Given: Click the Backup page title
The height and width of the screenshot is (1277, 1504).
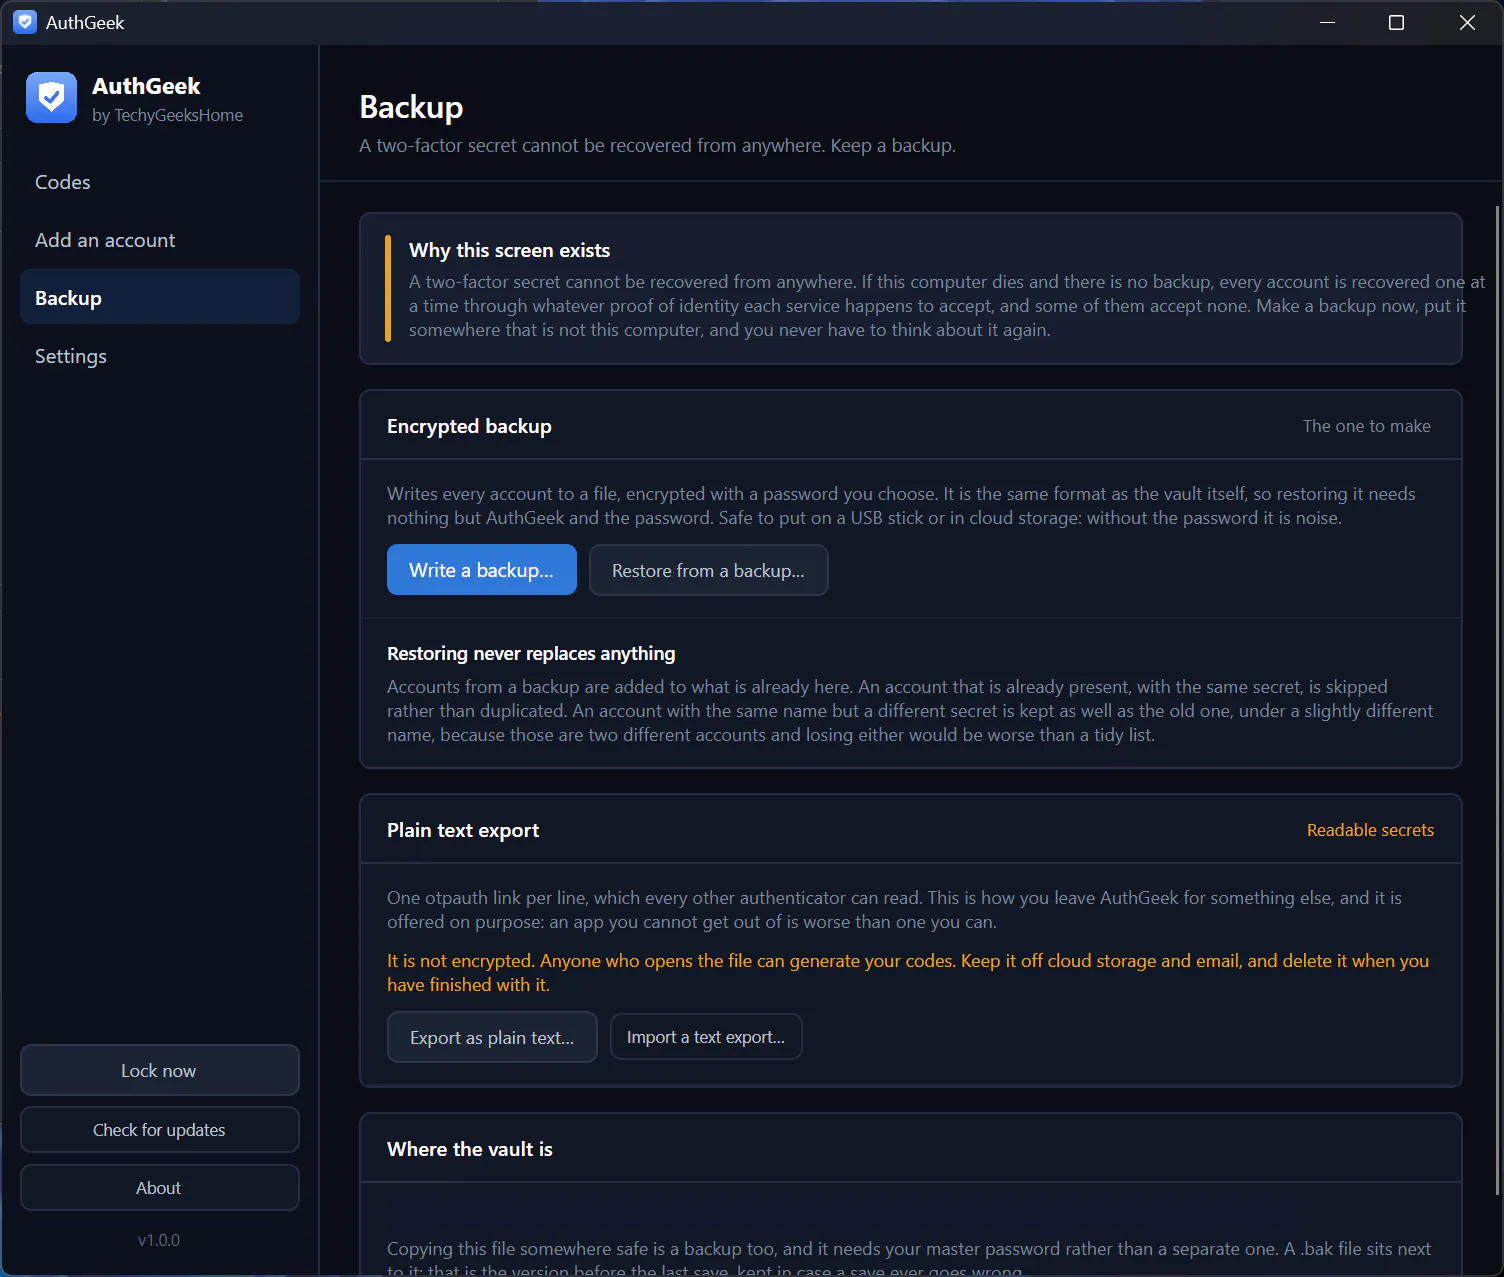Looking at the screenshot, I should pos(411,107).
